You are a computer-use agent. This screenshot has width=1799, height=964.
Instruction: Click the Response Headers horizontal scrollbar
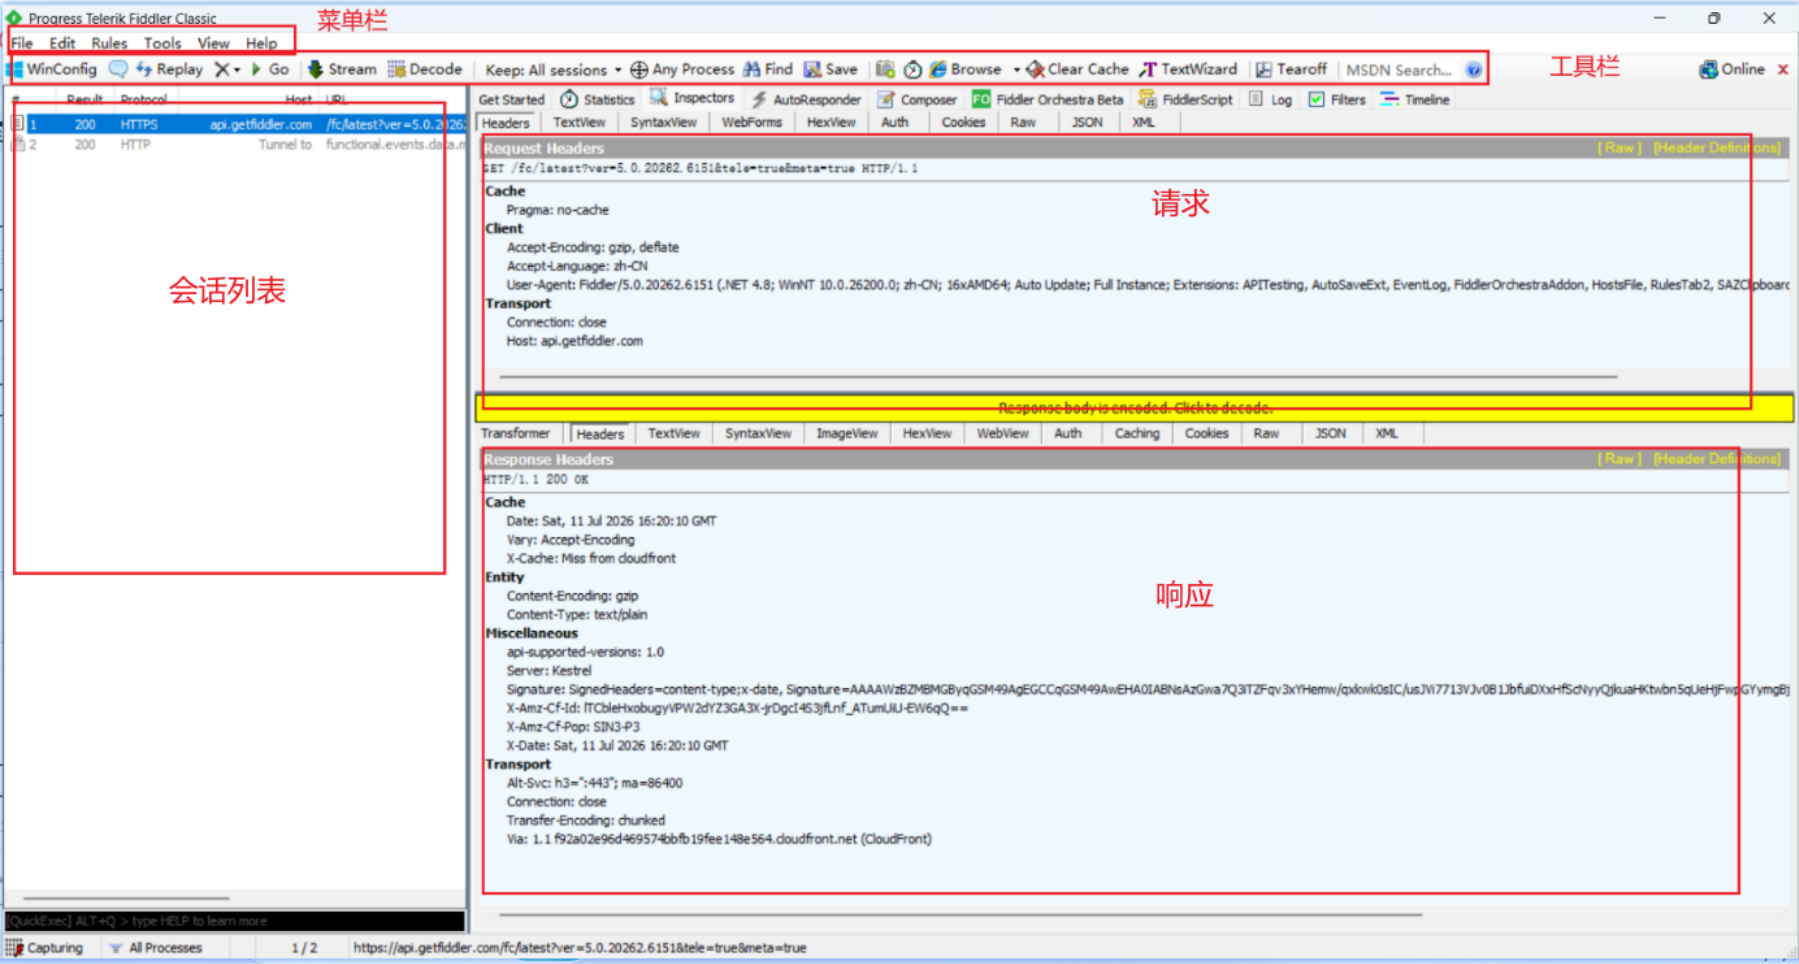tap(960, 914)
